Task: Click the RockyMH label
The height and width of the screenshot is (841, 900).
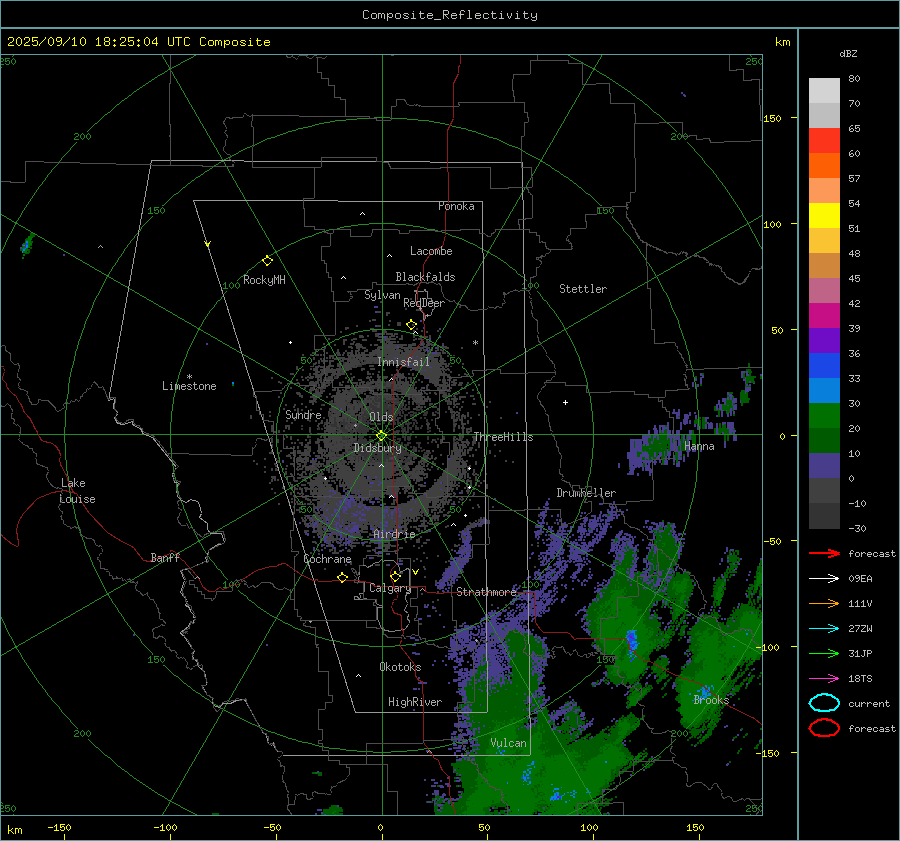Action: [264, 280]
